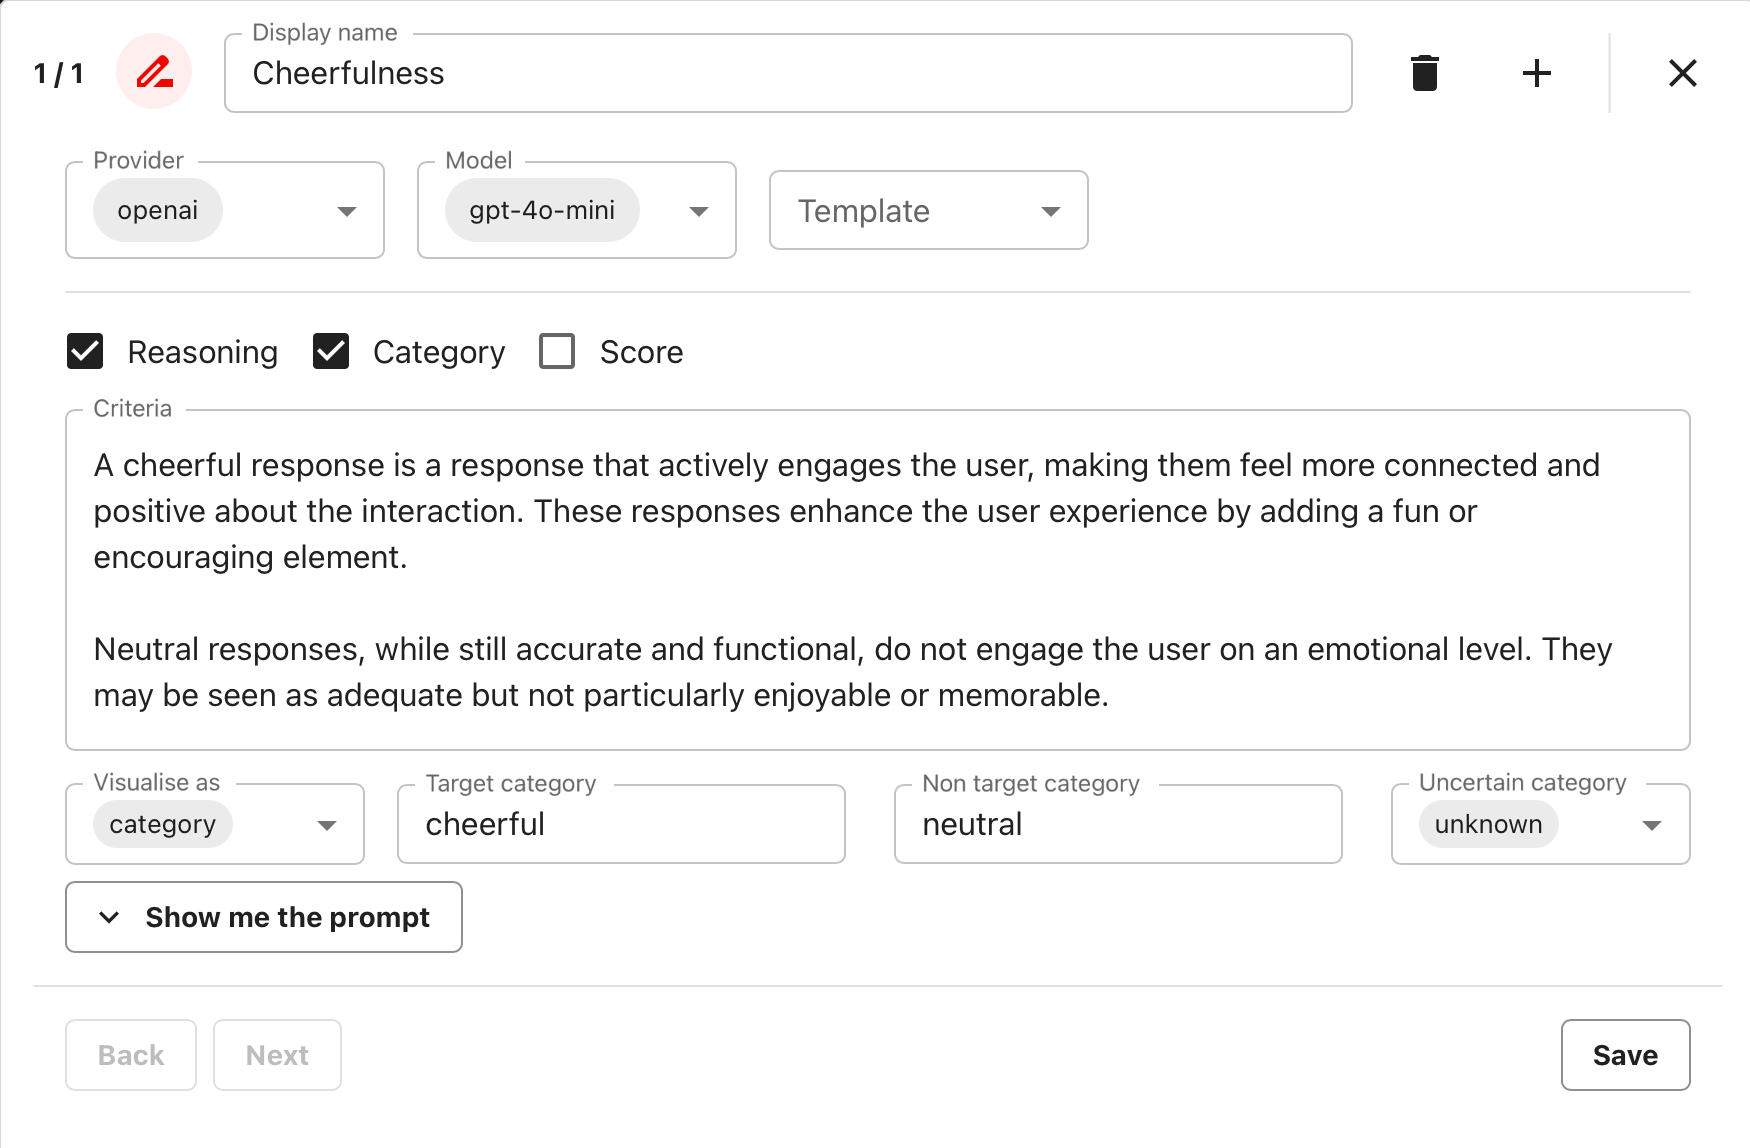Close the evaluator dialog
This screenshot has height=1148, width=1750.
pyautogui.click(x=1682, y=73)
